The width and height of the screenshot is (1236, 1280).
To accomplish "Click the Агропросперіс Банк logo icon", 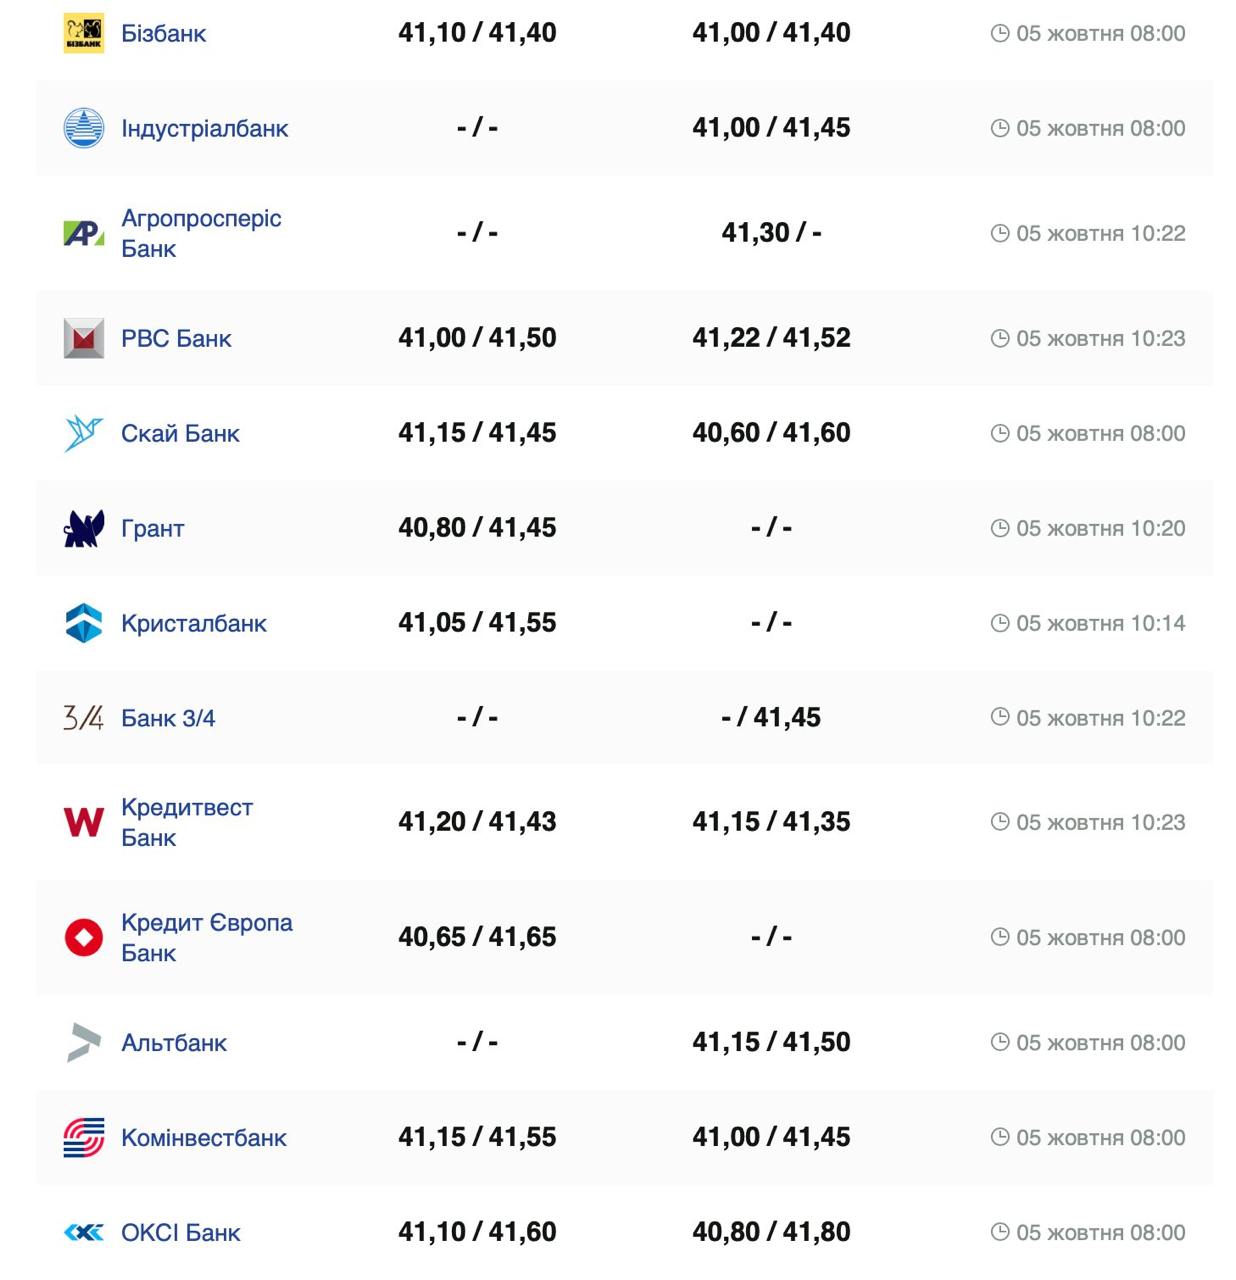I will click(83, 233).
